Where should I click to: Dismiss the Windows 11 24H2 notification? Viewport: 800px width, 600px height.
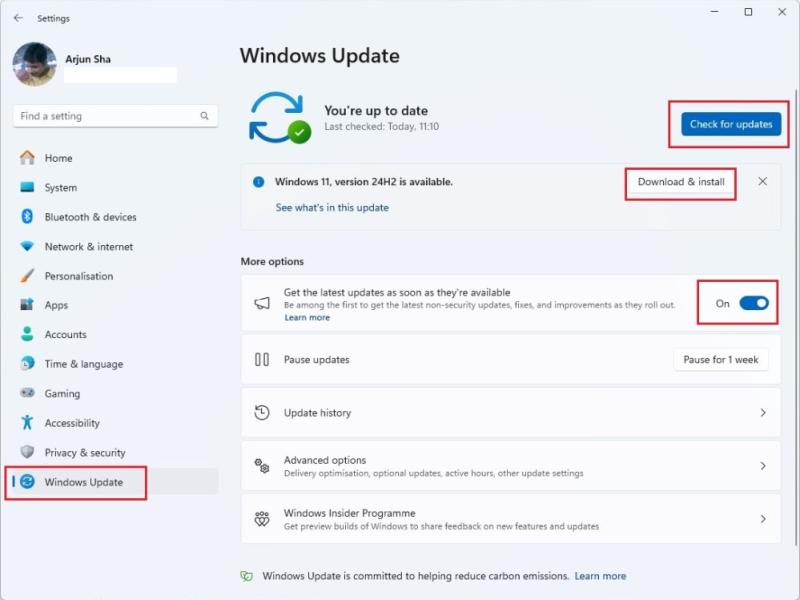point(763,183)
